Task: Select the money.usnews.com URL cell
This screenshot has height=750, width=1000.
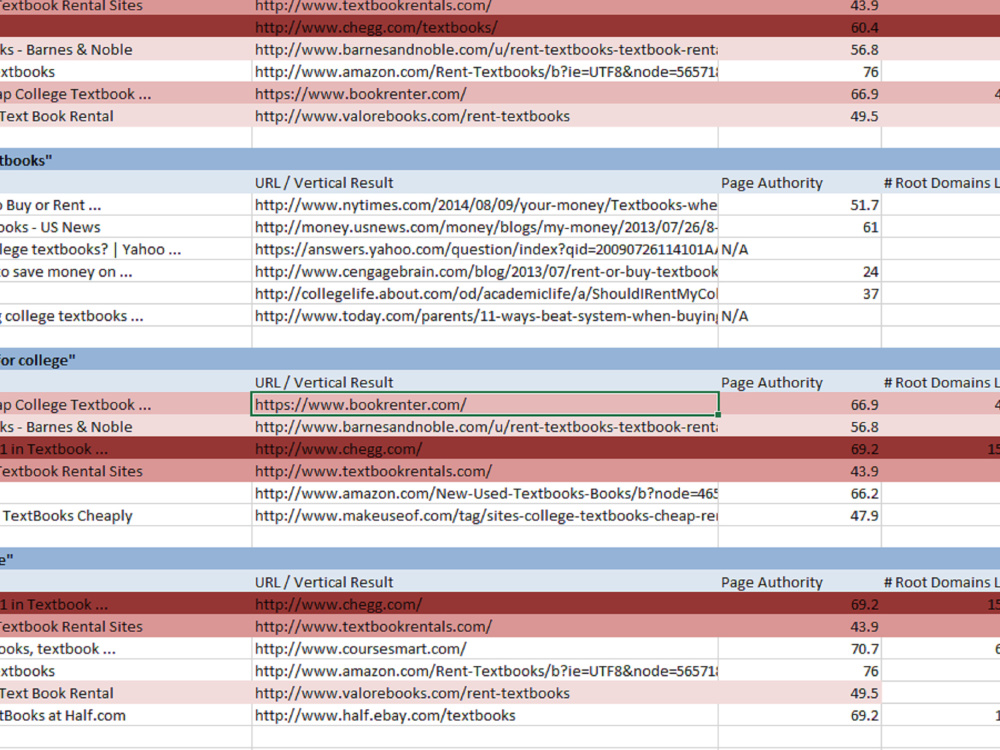Action: click(485, 228)
